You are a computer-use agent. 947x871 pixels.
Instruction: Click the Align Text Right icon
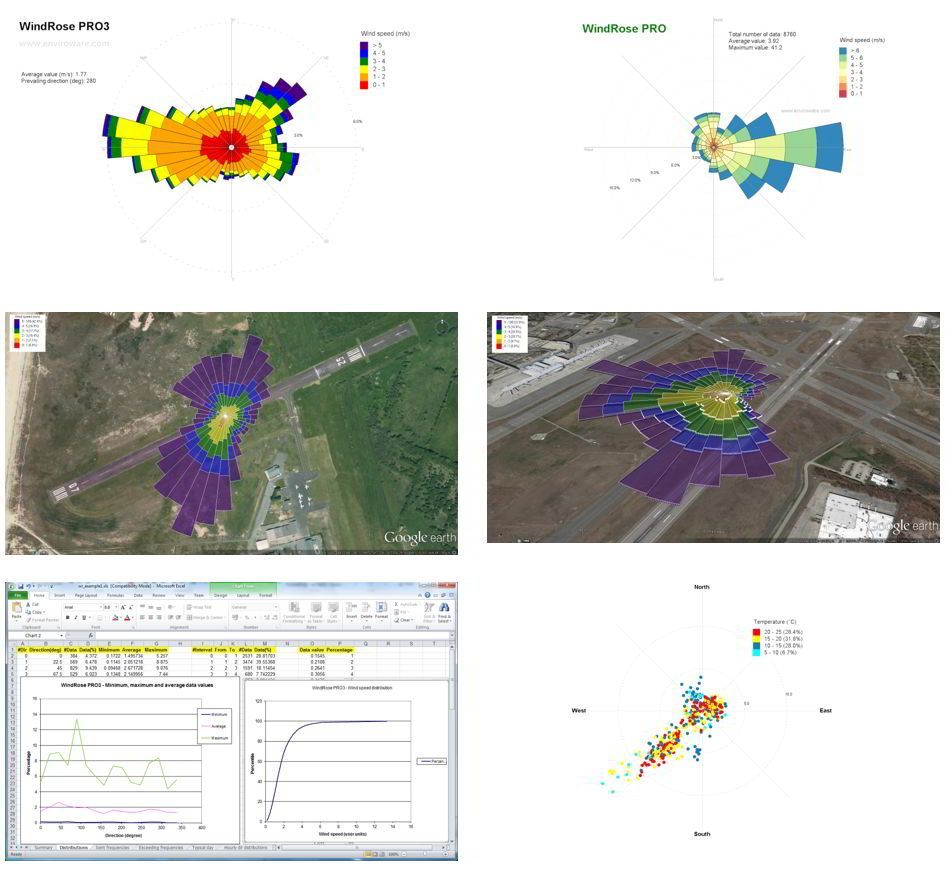(159, 617)
